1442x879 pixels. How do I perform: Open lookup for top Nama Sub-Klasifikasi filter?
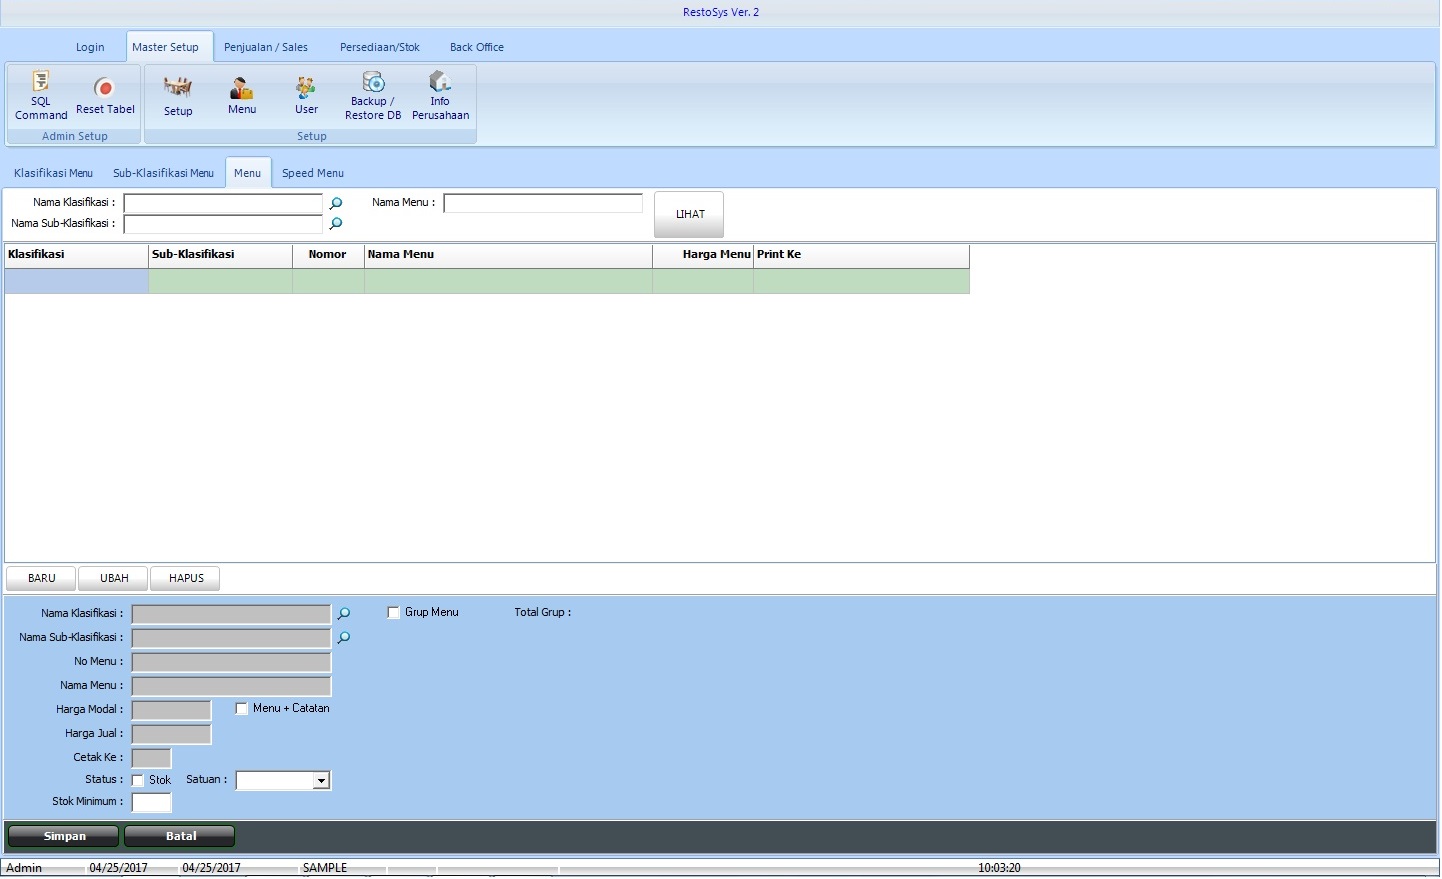click(x=336, y=224)
